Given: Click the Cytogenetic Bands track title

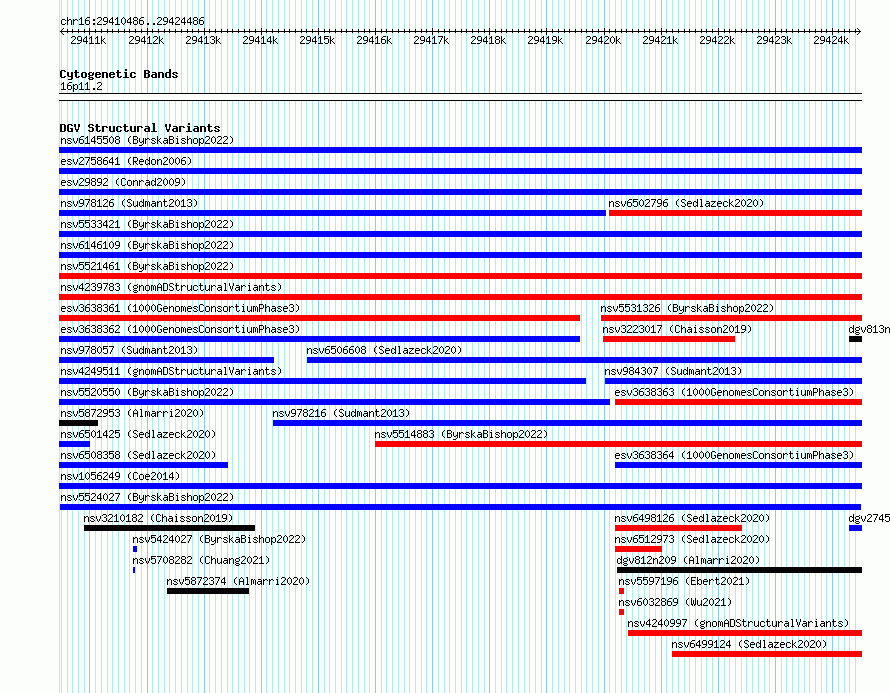Looking at the screenshot, I should [119, 74].
